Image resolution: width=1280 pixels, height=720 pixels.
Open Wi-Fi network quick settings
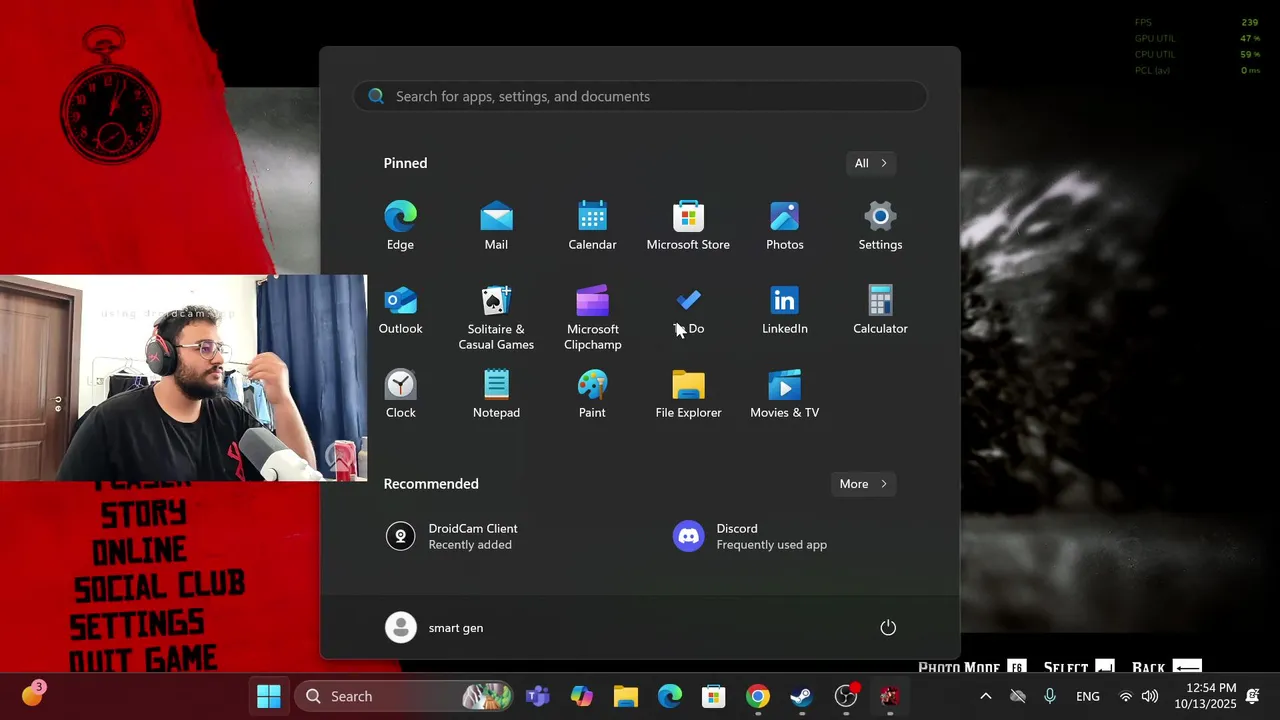(x=1126, y=696)
